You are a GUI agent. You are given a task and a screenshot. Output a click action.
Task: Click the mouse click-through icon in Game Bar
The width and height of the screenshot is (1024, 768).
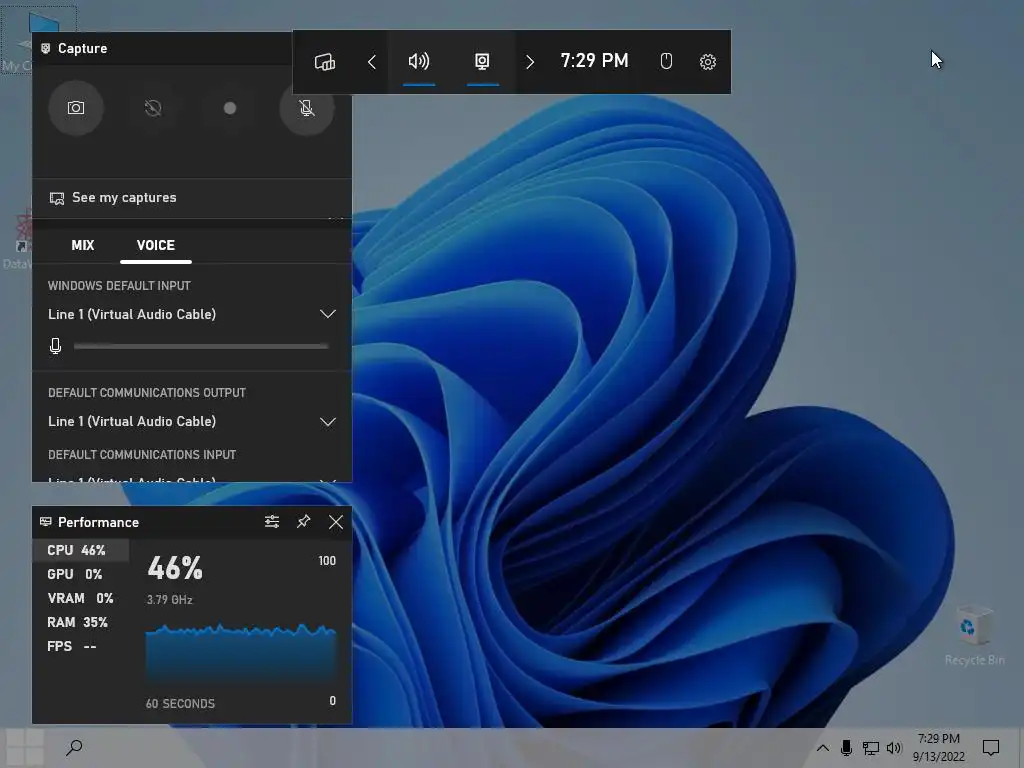pyautogui.click(x=666, y=61)
